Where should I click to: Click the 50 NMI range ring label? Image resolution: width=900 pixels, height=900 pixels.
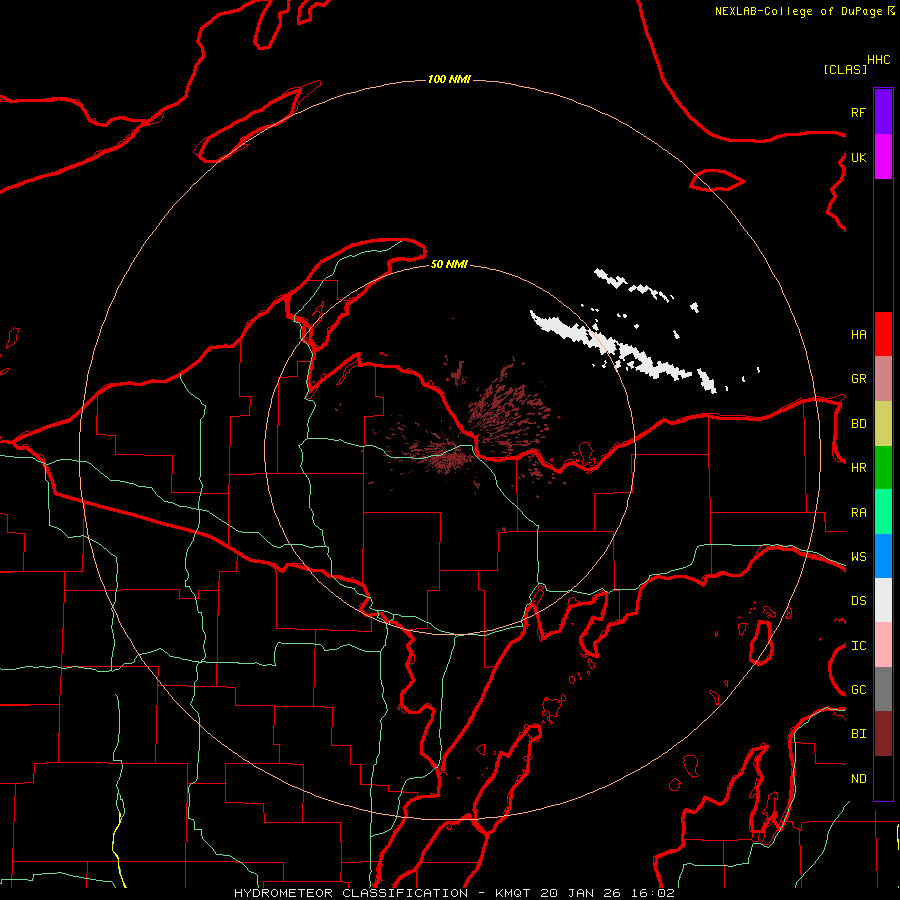point(449,264)
